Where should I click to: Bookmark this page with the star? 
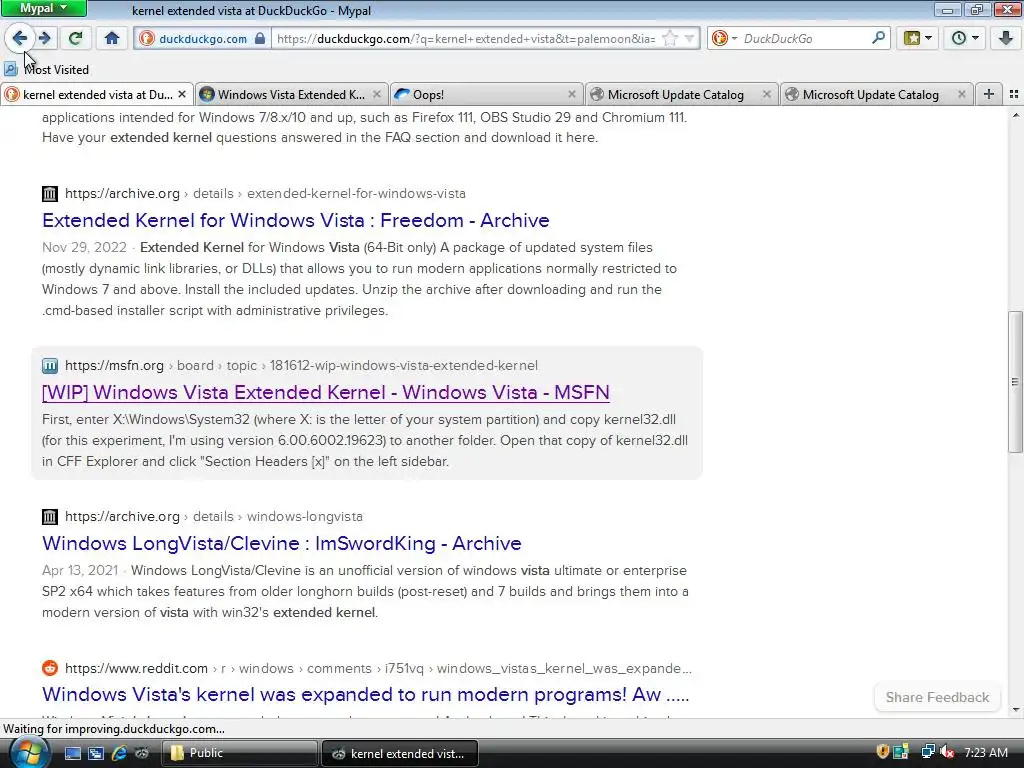(670, 39)
